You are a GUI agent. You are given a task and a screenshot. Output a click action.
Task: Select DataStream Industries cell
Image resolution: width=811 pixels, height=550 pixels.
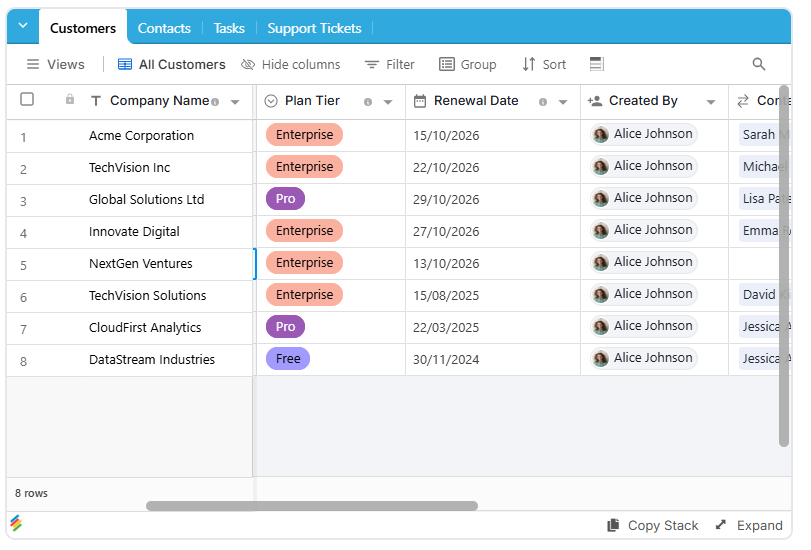pyautogui.click(x=152, y=360)
